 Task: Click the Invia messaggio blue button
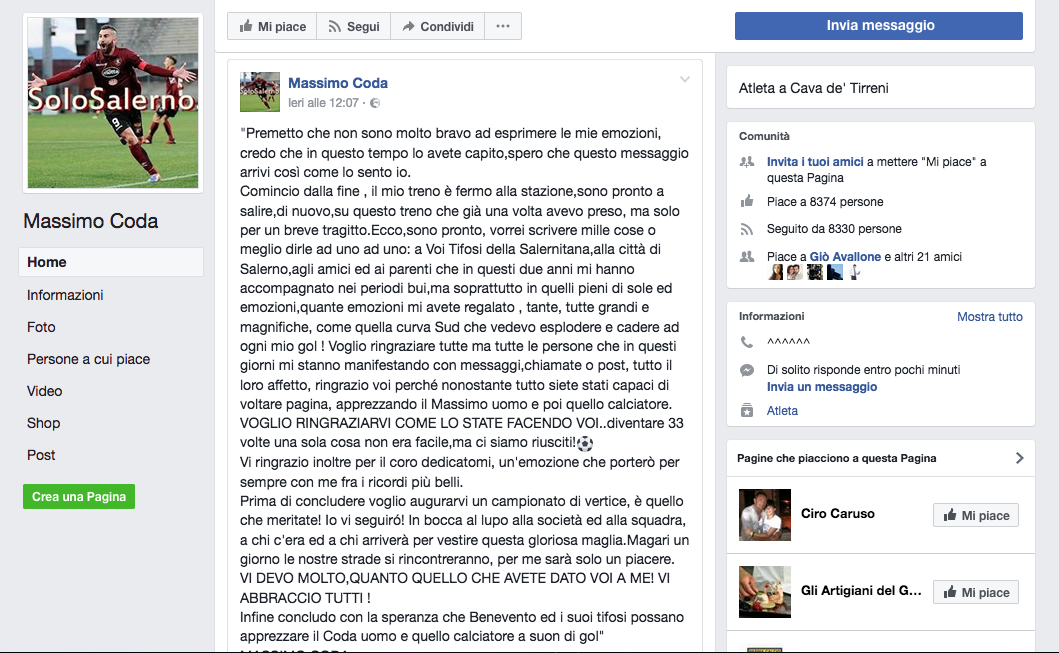879,26
